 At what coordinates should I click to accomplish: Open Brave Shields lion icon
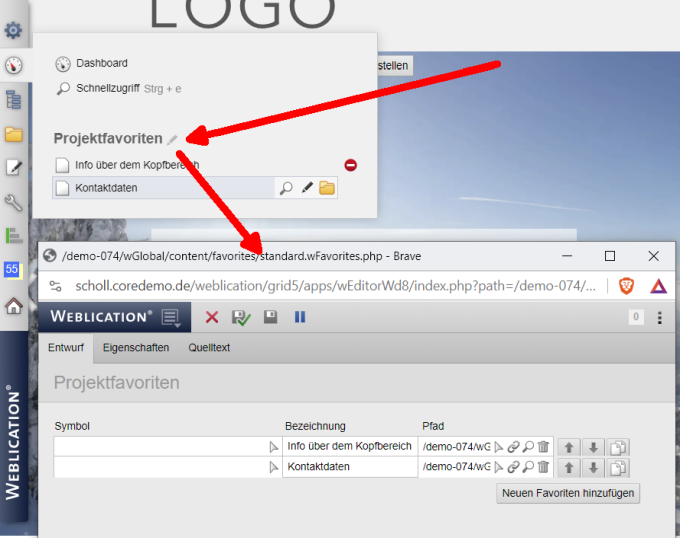click(x=626, y=286)
